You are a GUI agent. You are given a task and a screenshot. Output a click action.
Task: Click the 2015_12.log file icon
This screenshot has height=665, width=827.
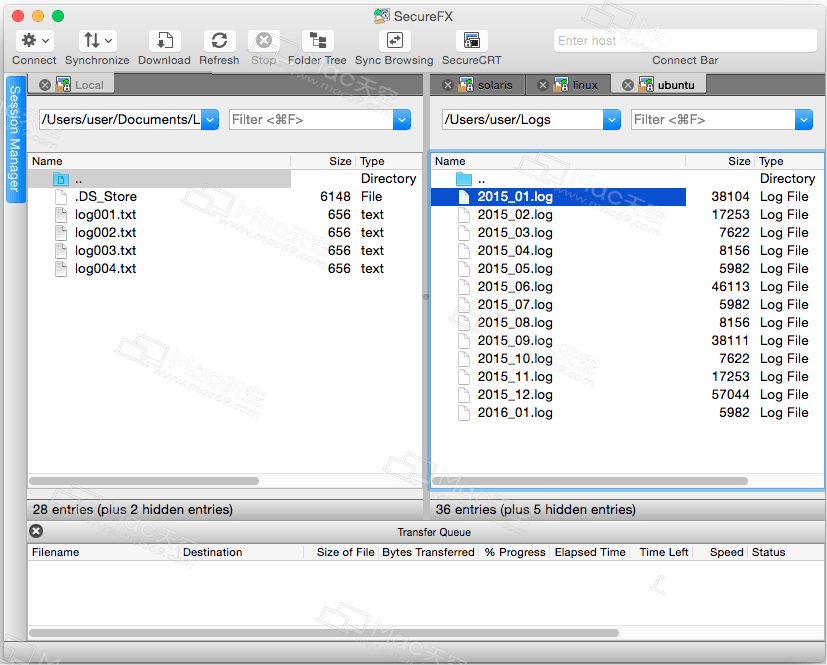[x=464, y=395]
